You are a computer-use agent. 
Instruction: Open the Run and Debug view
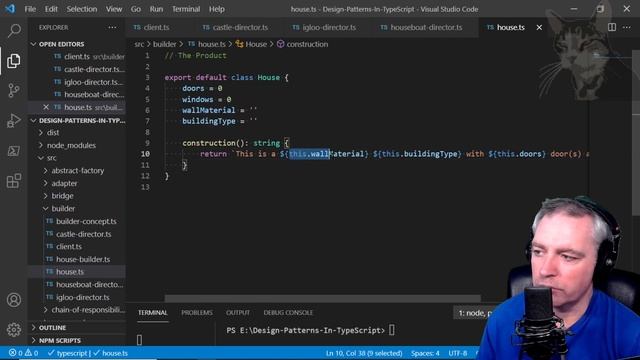14,120
